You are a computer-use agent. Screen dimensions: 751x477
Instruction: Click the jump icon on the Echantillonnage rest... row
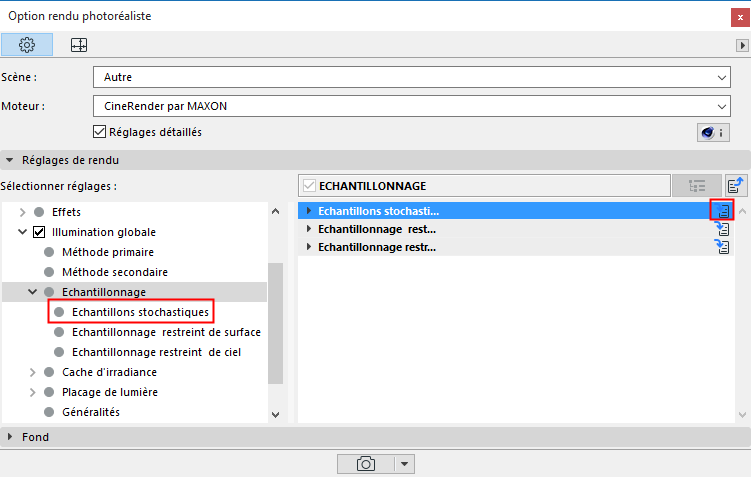pyautogui.click(x=722, y=229)
